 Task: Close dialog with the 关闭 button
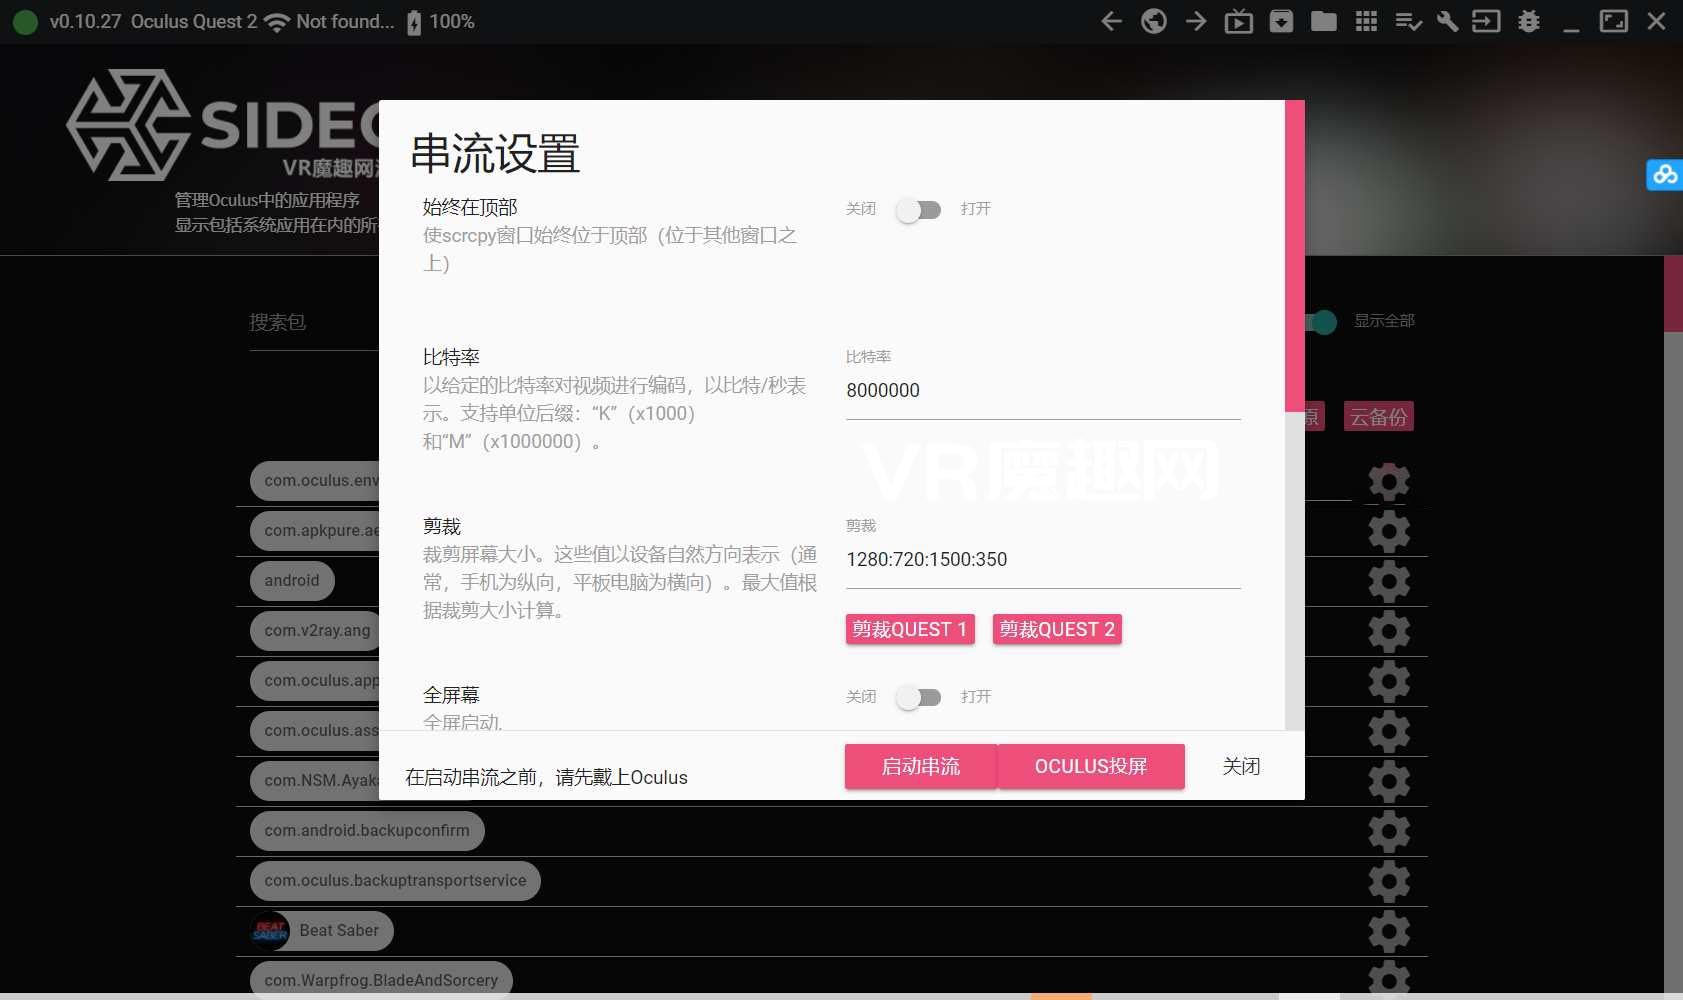(x=1241, y=766)
